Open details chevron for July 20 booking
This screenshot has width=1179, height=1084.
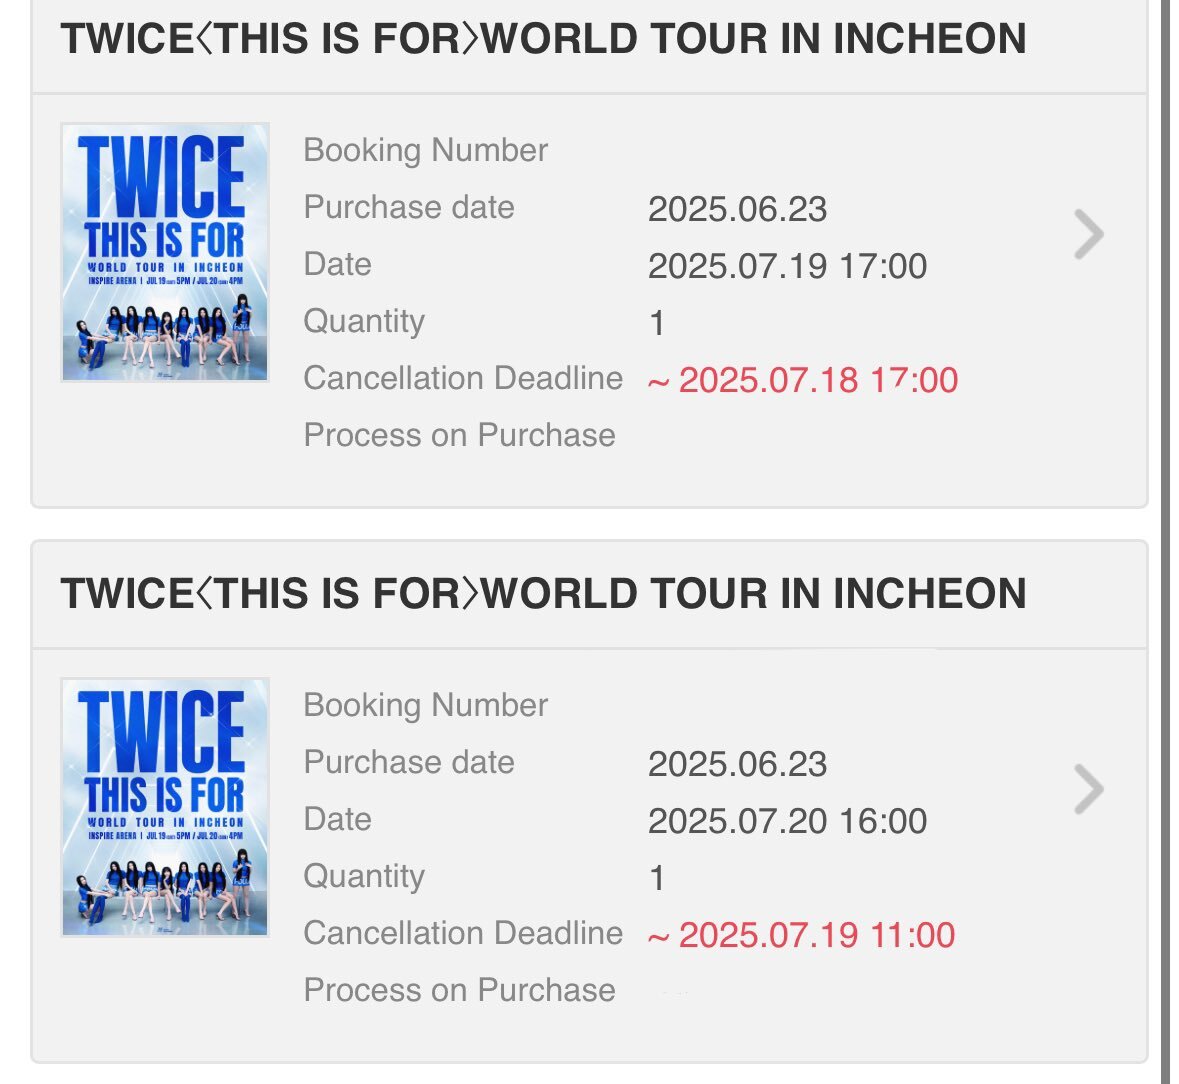tap(1089, 789)
